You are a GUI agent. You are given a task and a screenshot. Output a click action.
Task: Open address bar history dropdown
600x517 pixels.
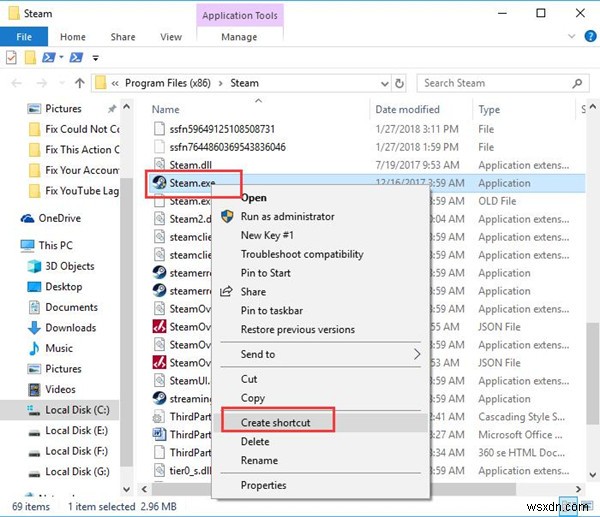pyautogui.click(x=385, y=83)
